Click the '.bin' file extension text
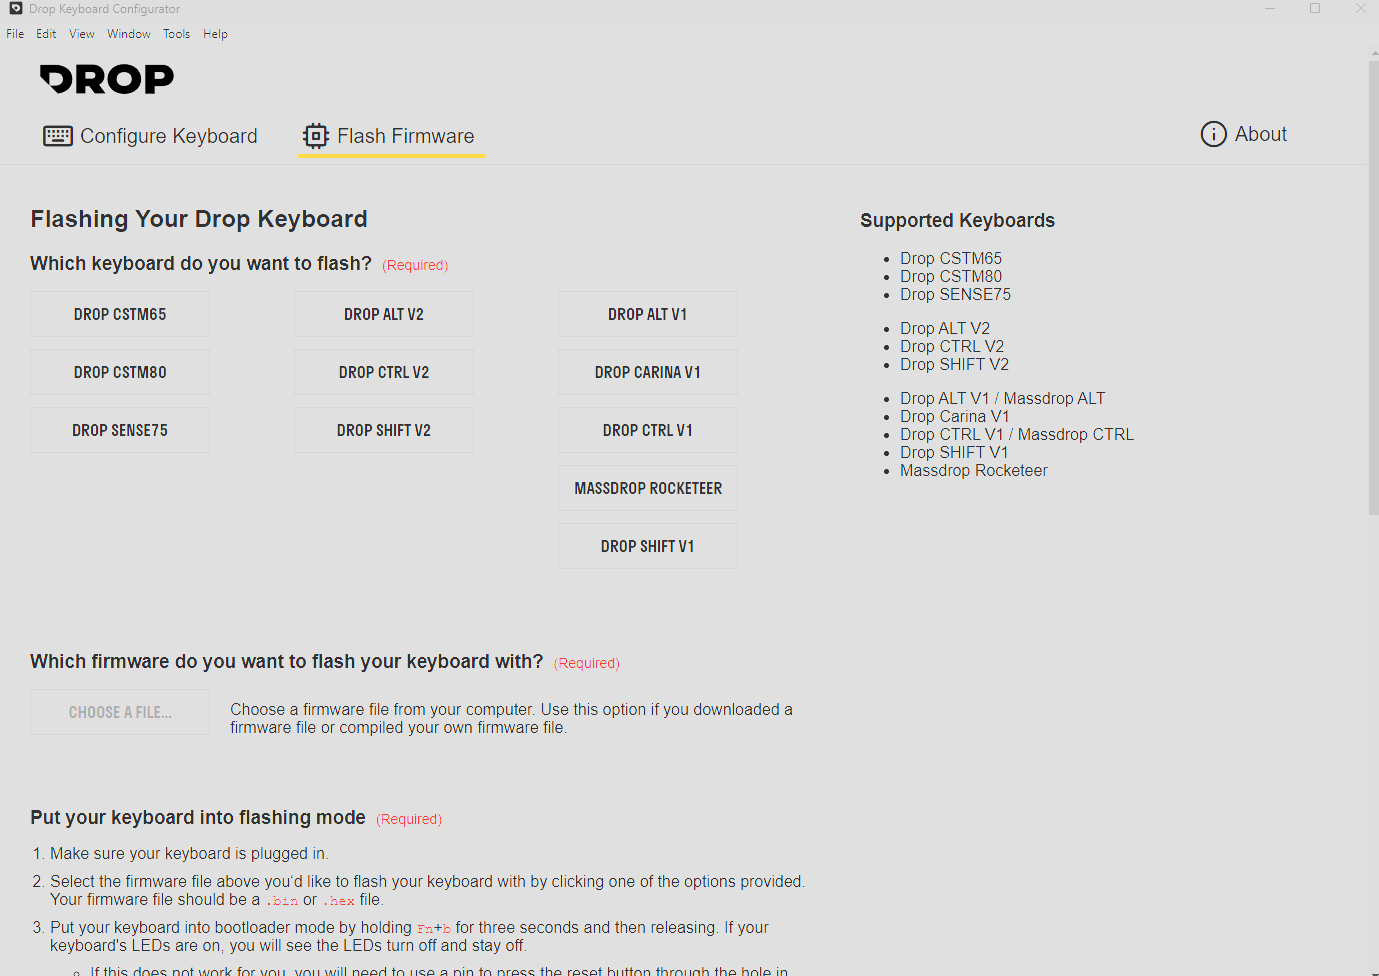This screenshot has height=976, width=1379. coord(282,900)
